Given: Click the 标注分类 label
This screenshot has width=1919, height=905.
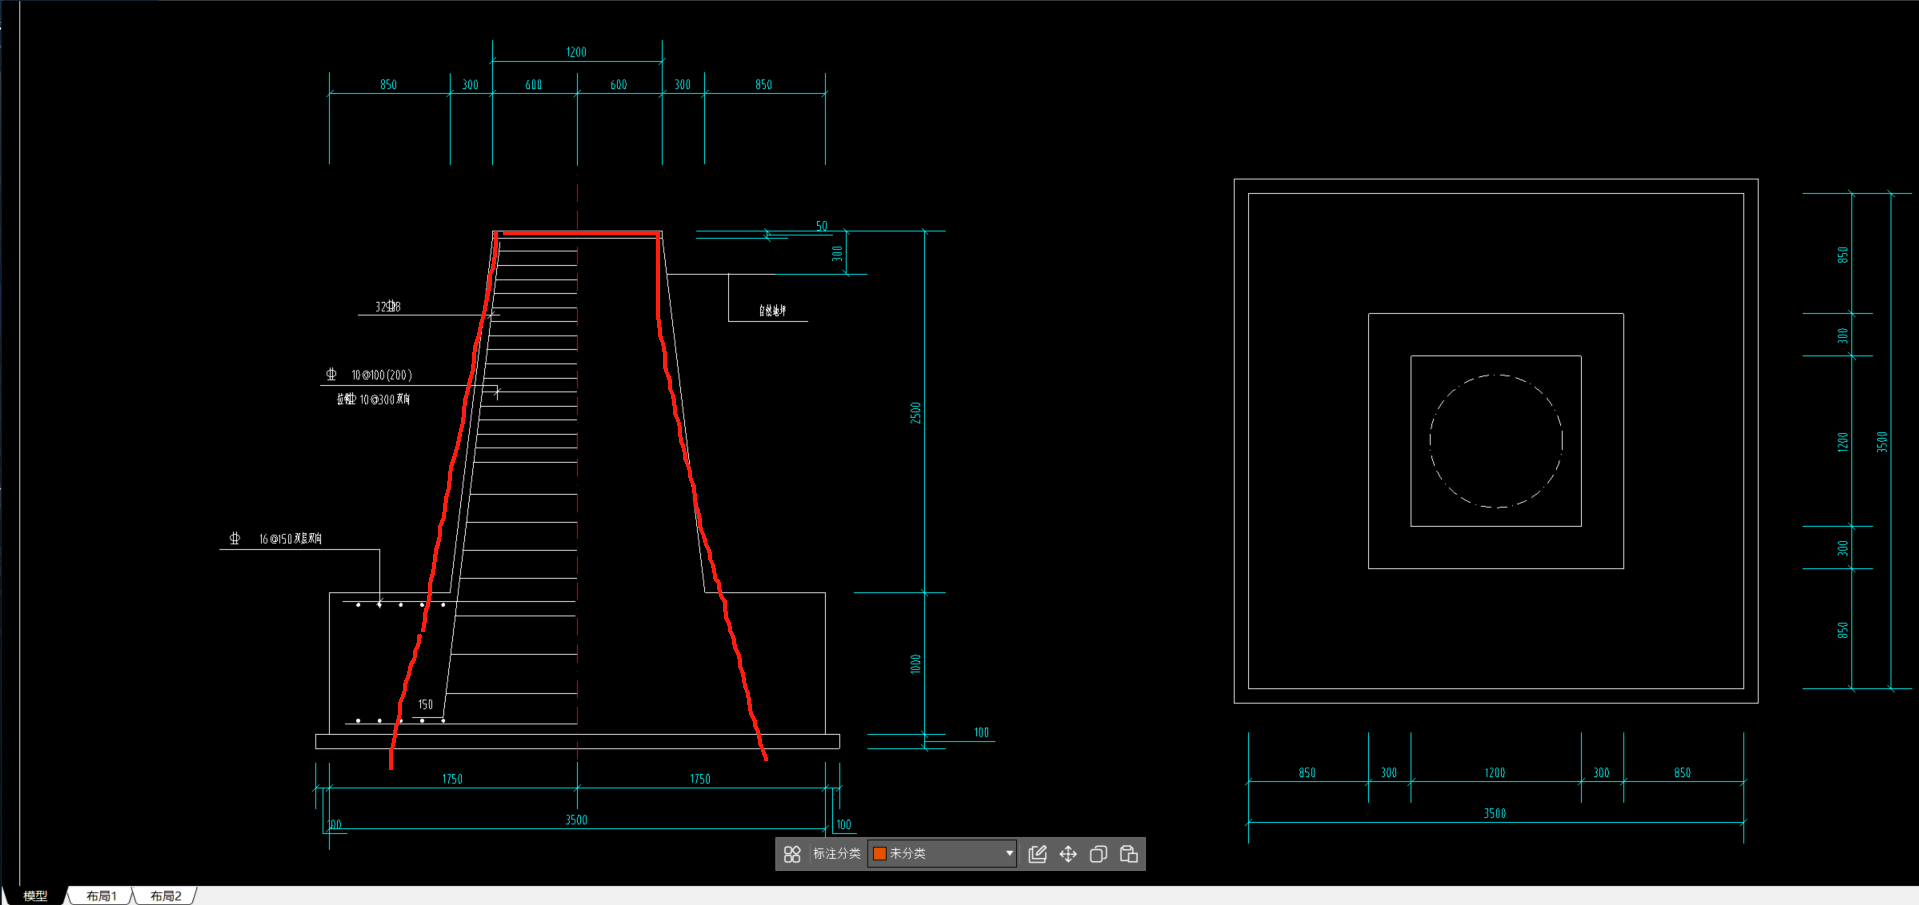Looking at the screenshot, I should tap(836, 854).
